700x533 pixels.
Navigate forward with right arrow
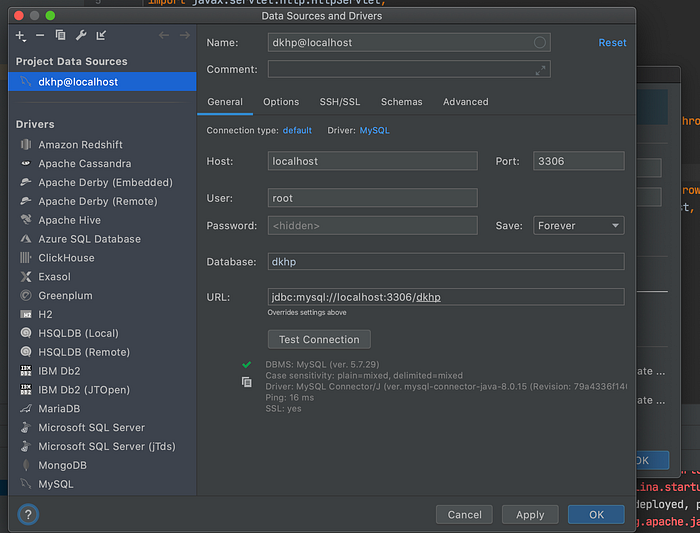[184, 35]
